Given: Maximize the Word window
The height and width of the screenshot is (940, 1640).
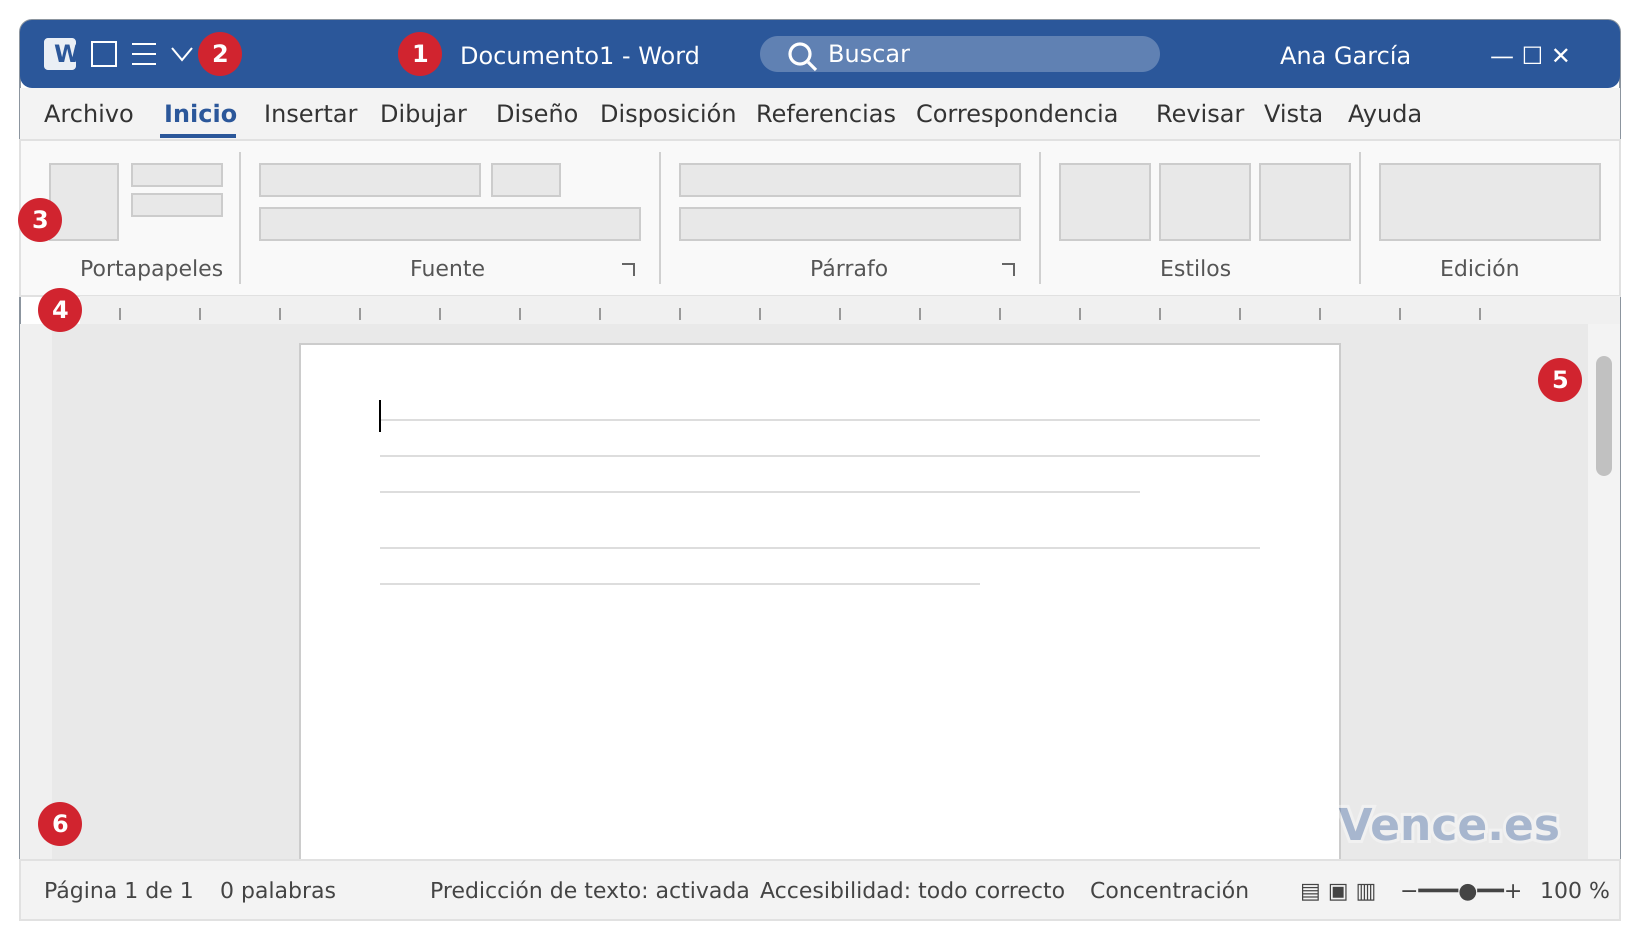Looking at the screenshot, I should [x=1532, y=55].
